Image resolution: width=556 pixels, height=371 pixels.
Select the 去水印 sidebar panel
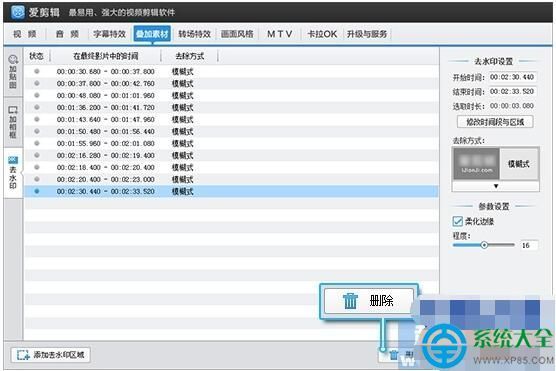[x=13, y=173]
